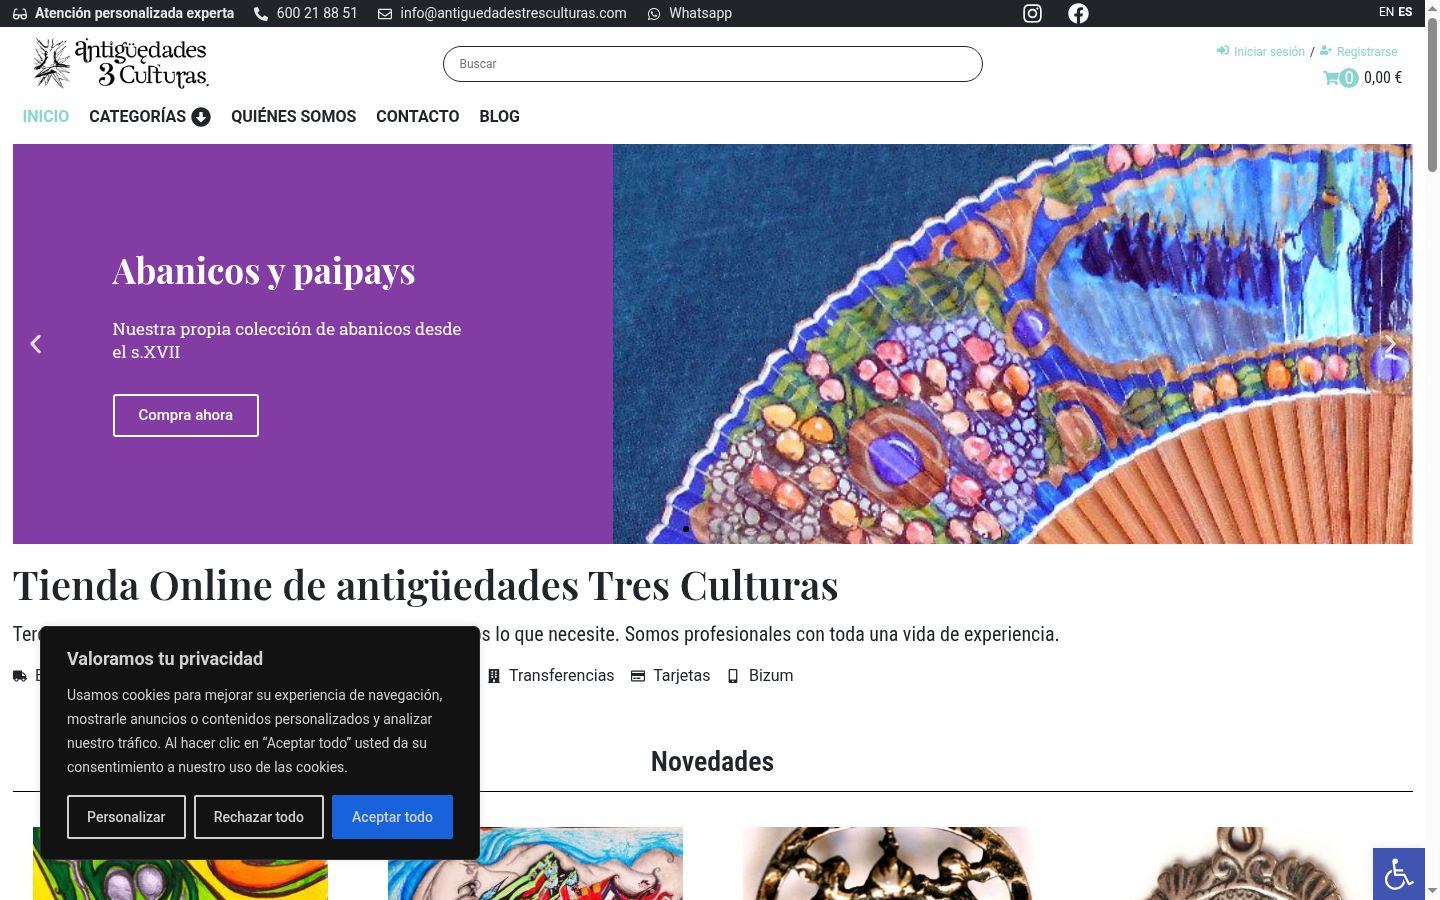Click Rechazar todo in the cookie banner

259,817
